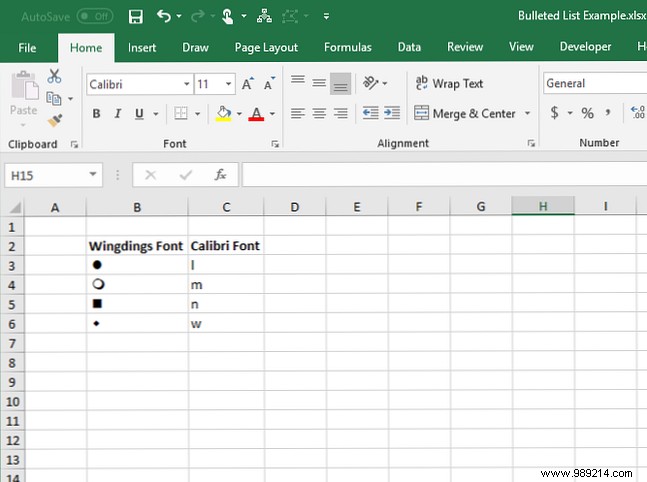Click the Percent Style icon
The width and height of the screenshot is (647, 482).
(x=587, y=113)
